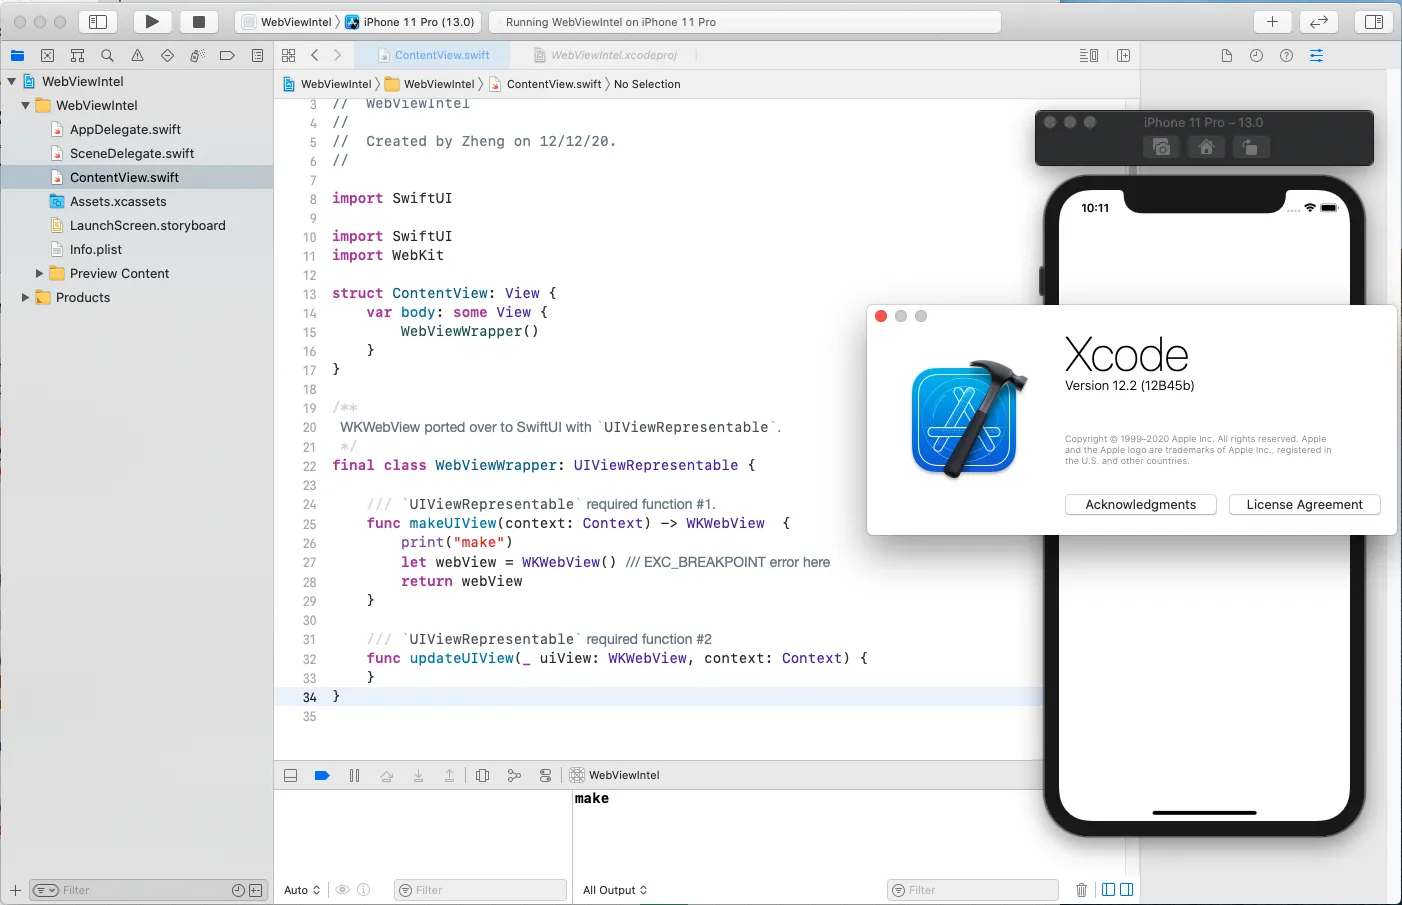The height and width of the screenshot is (905, 1402).
Task: Open the Debug Memory Graph
Action: (514, 775)
